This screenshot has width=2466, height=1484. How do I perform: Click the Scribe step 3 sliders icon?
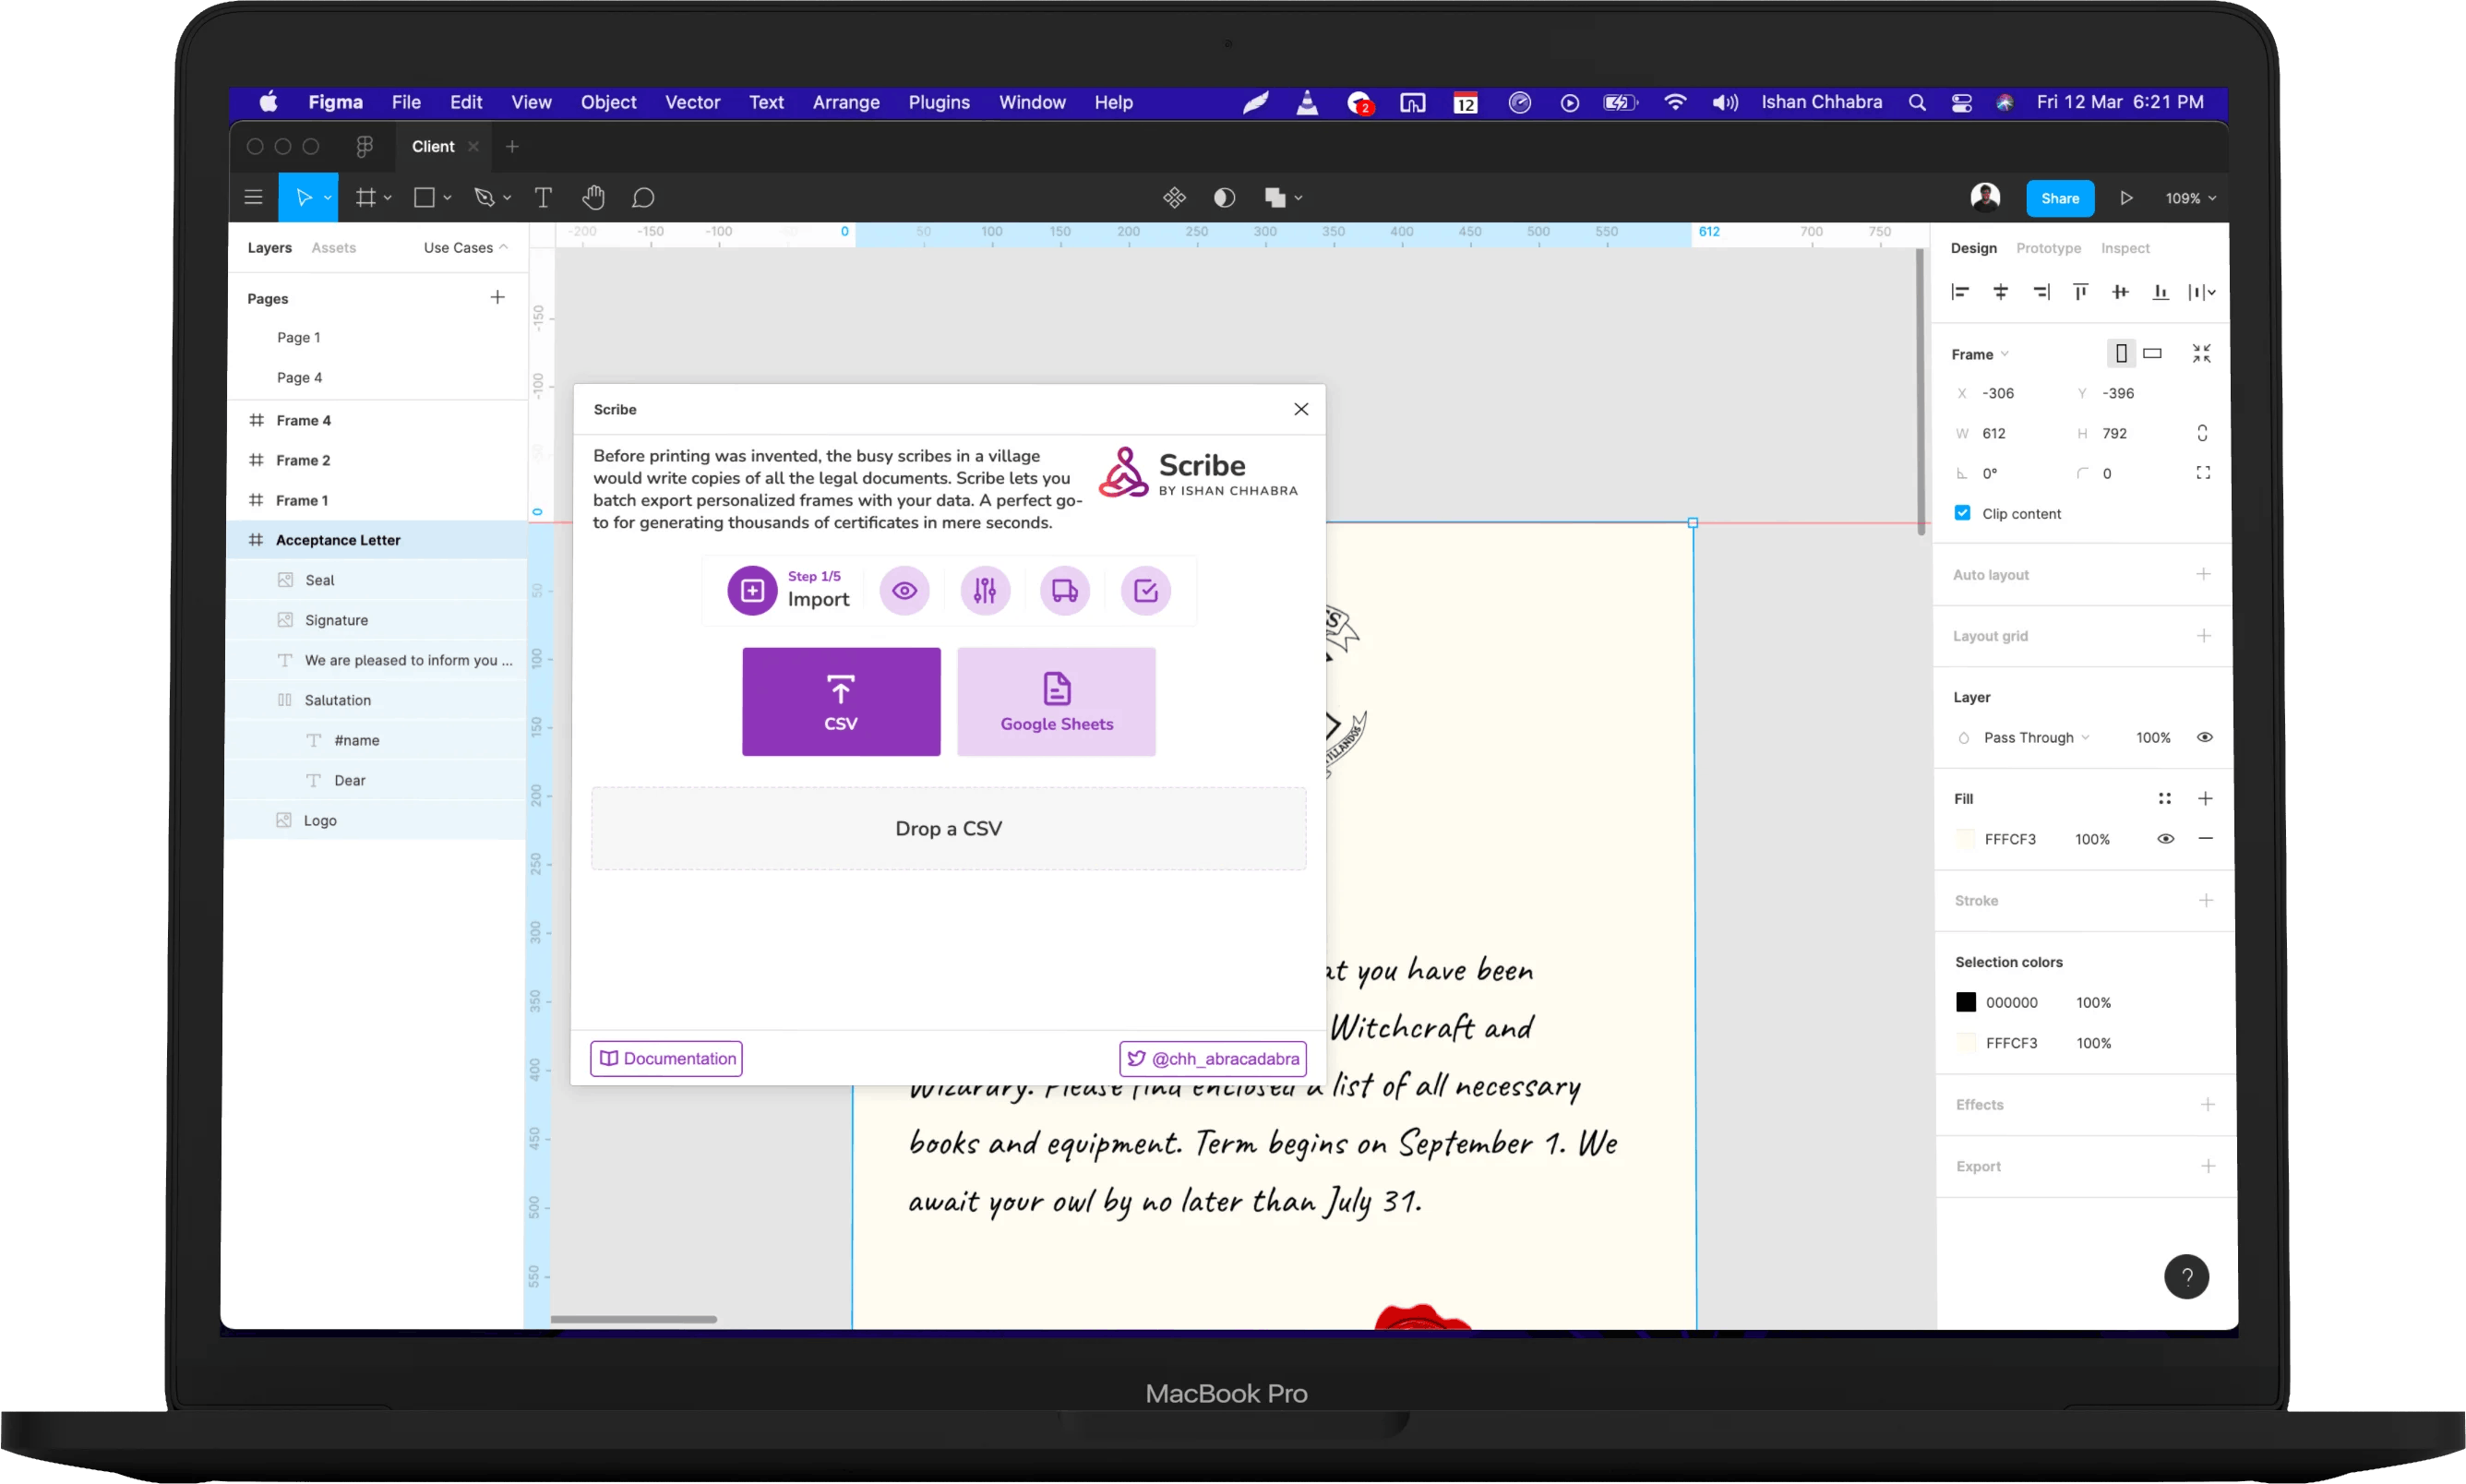[985, 591]
